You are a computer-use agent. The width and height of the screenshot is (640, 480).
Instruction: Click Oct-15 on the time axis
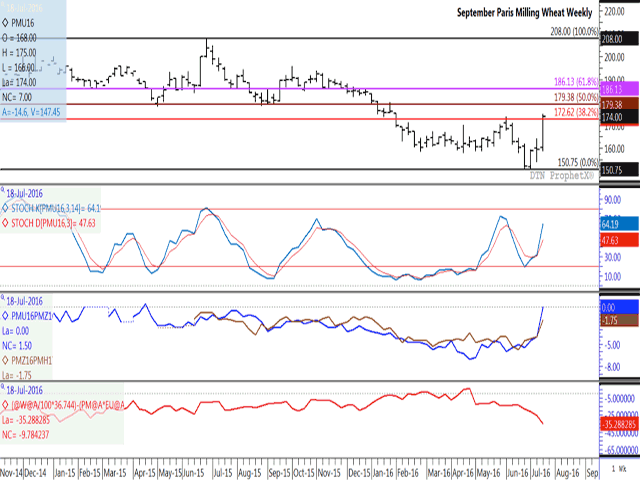[304, 473]
